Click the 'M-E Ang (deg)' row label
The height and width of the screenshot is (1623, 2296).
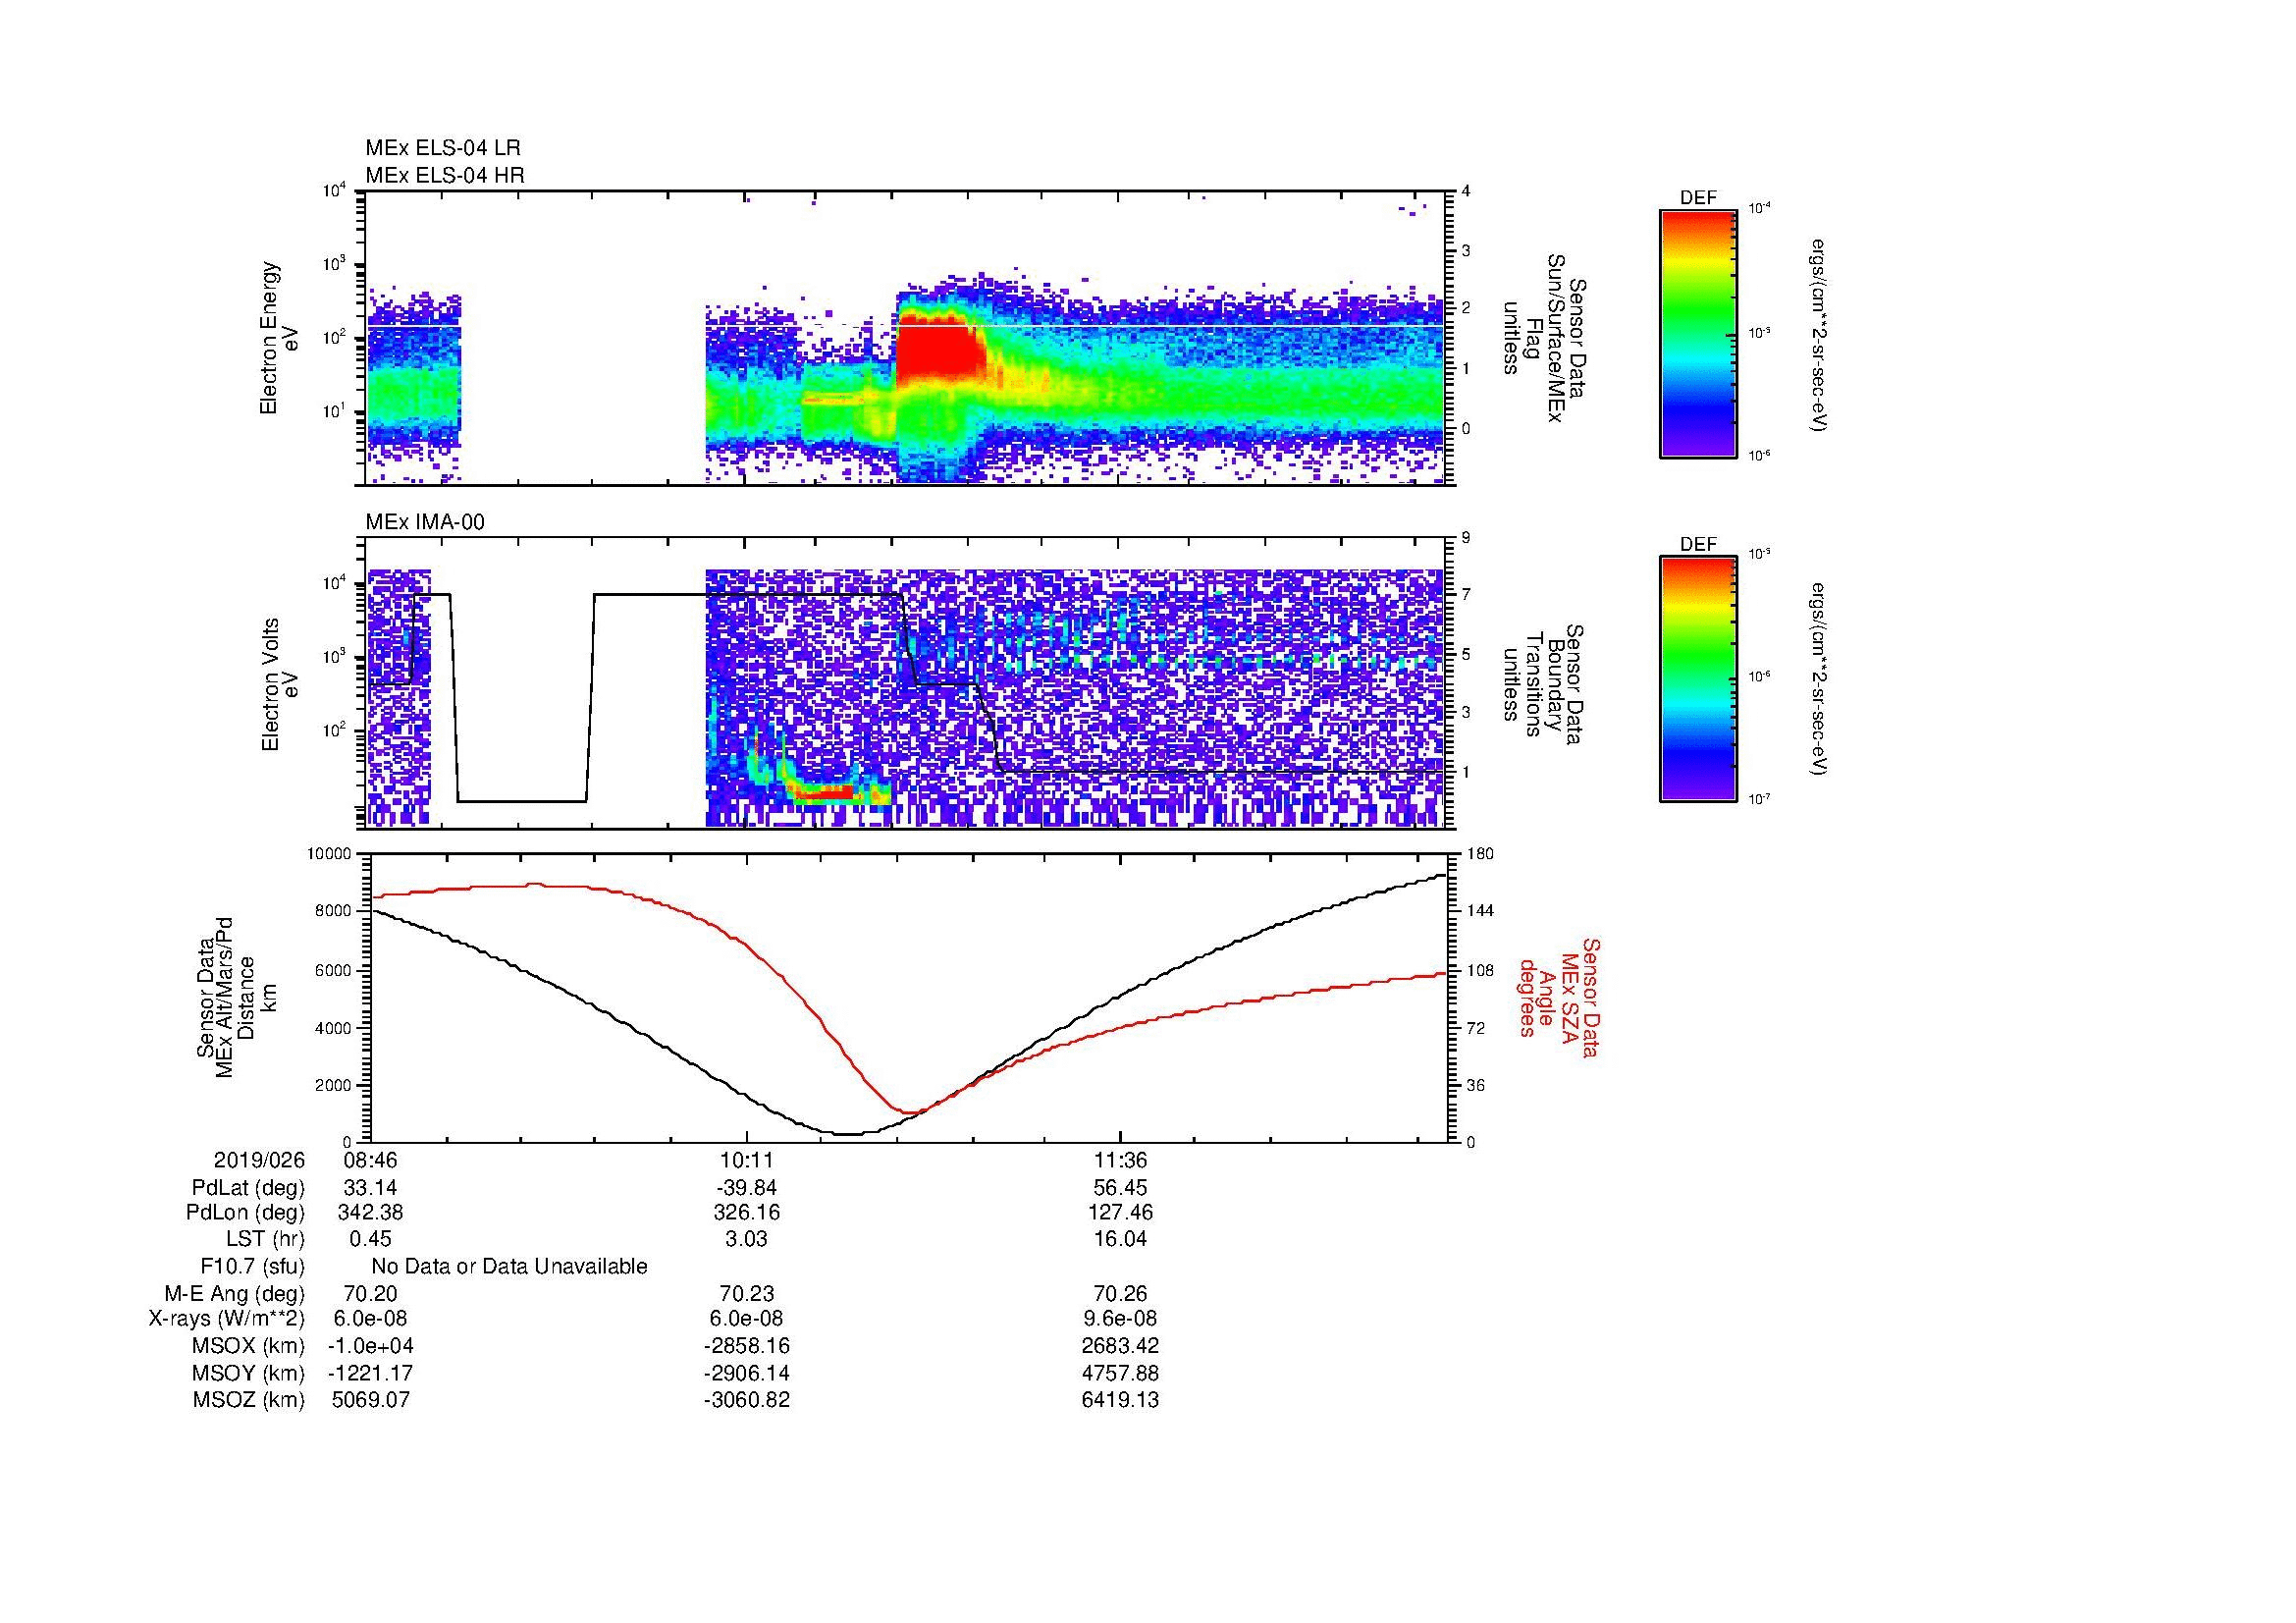click(234, 1293)
